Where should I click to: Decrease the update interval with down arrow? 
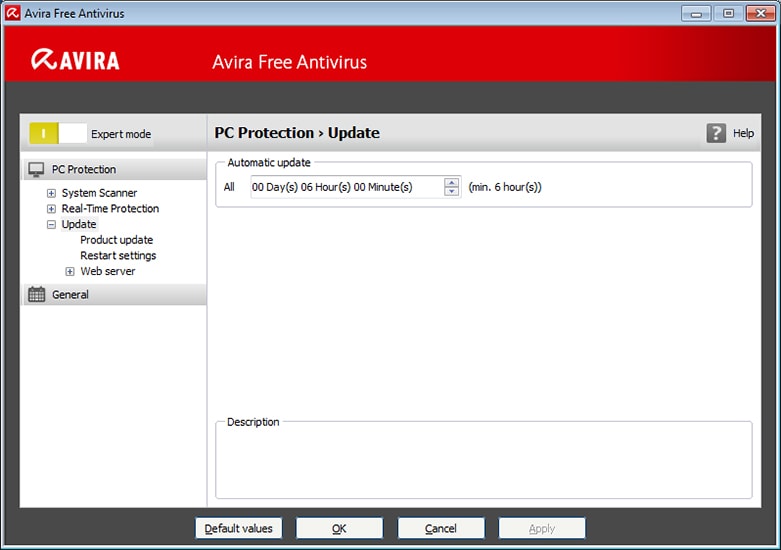tap(451, 191)
